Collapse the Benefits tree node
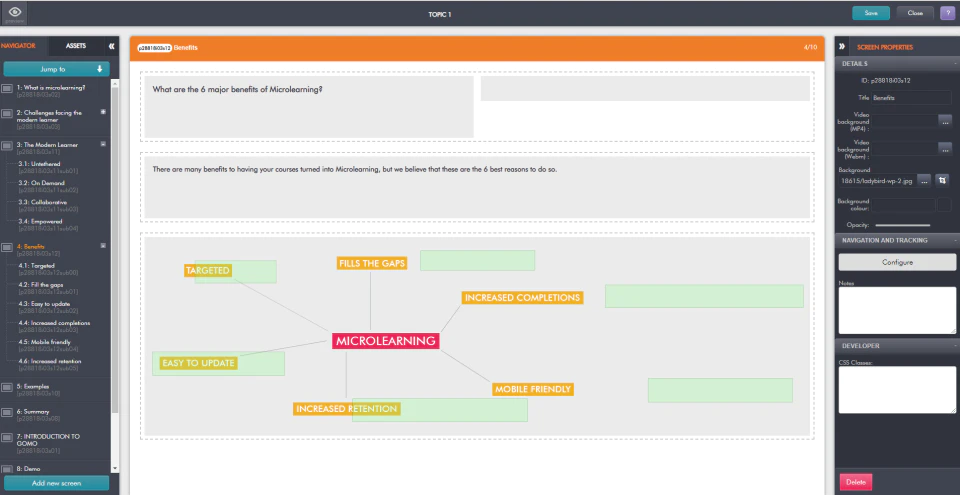Screen dimensions: 960x495 pyautogui.click(x=103, y=246)
